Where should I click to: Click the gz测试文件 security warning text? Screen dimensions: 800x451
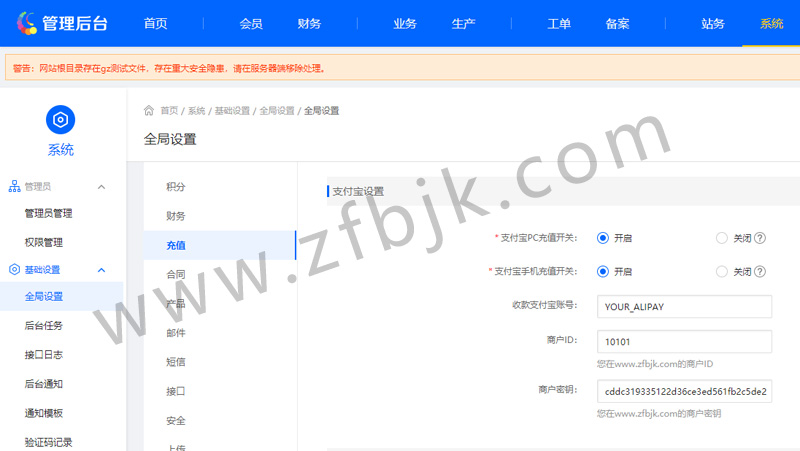click(x=169, y=68)
